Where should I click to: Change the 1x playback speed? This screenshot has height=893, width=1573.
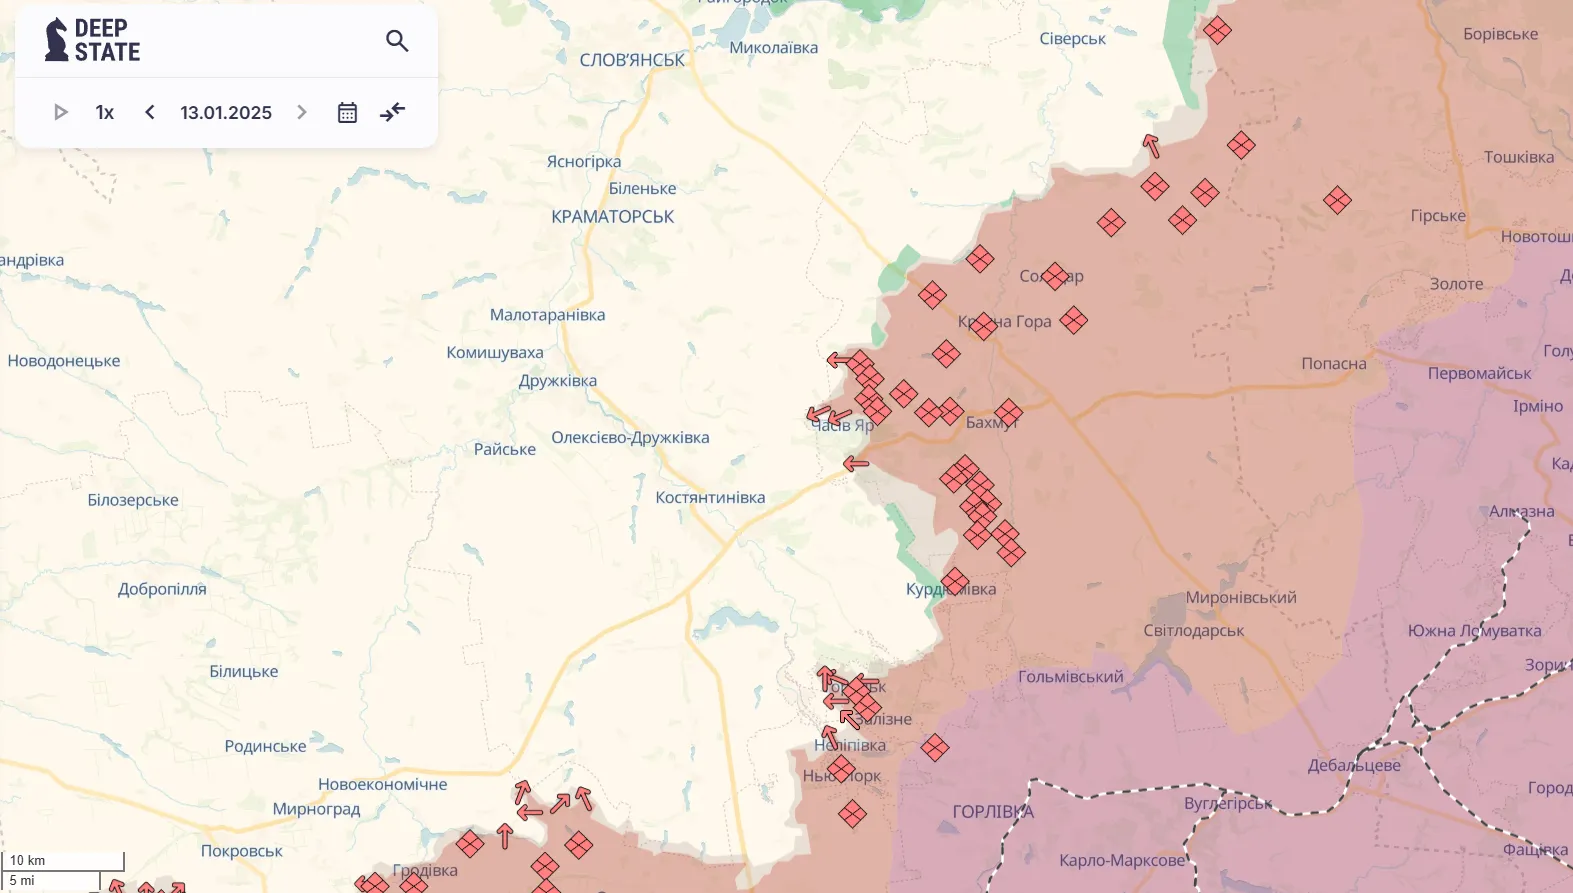[105, 112]
